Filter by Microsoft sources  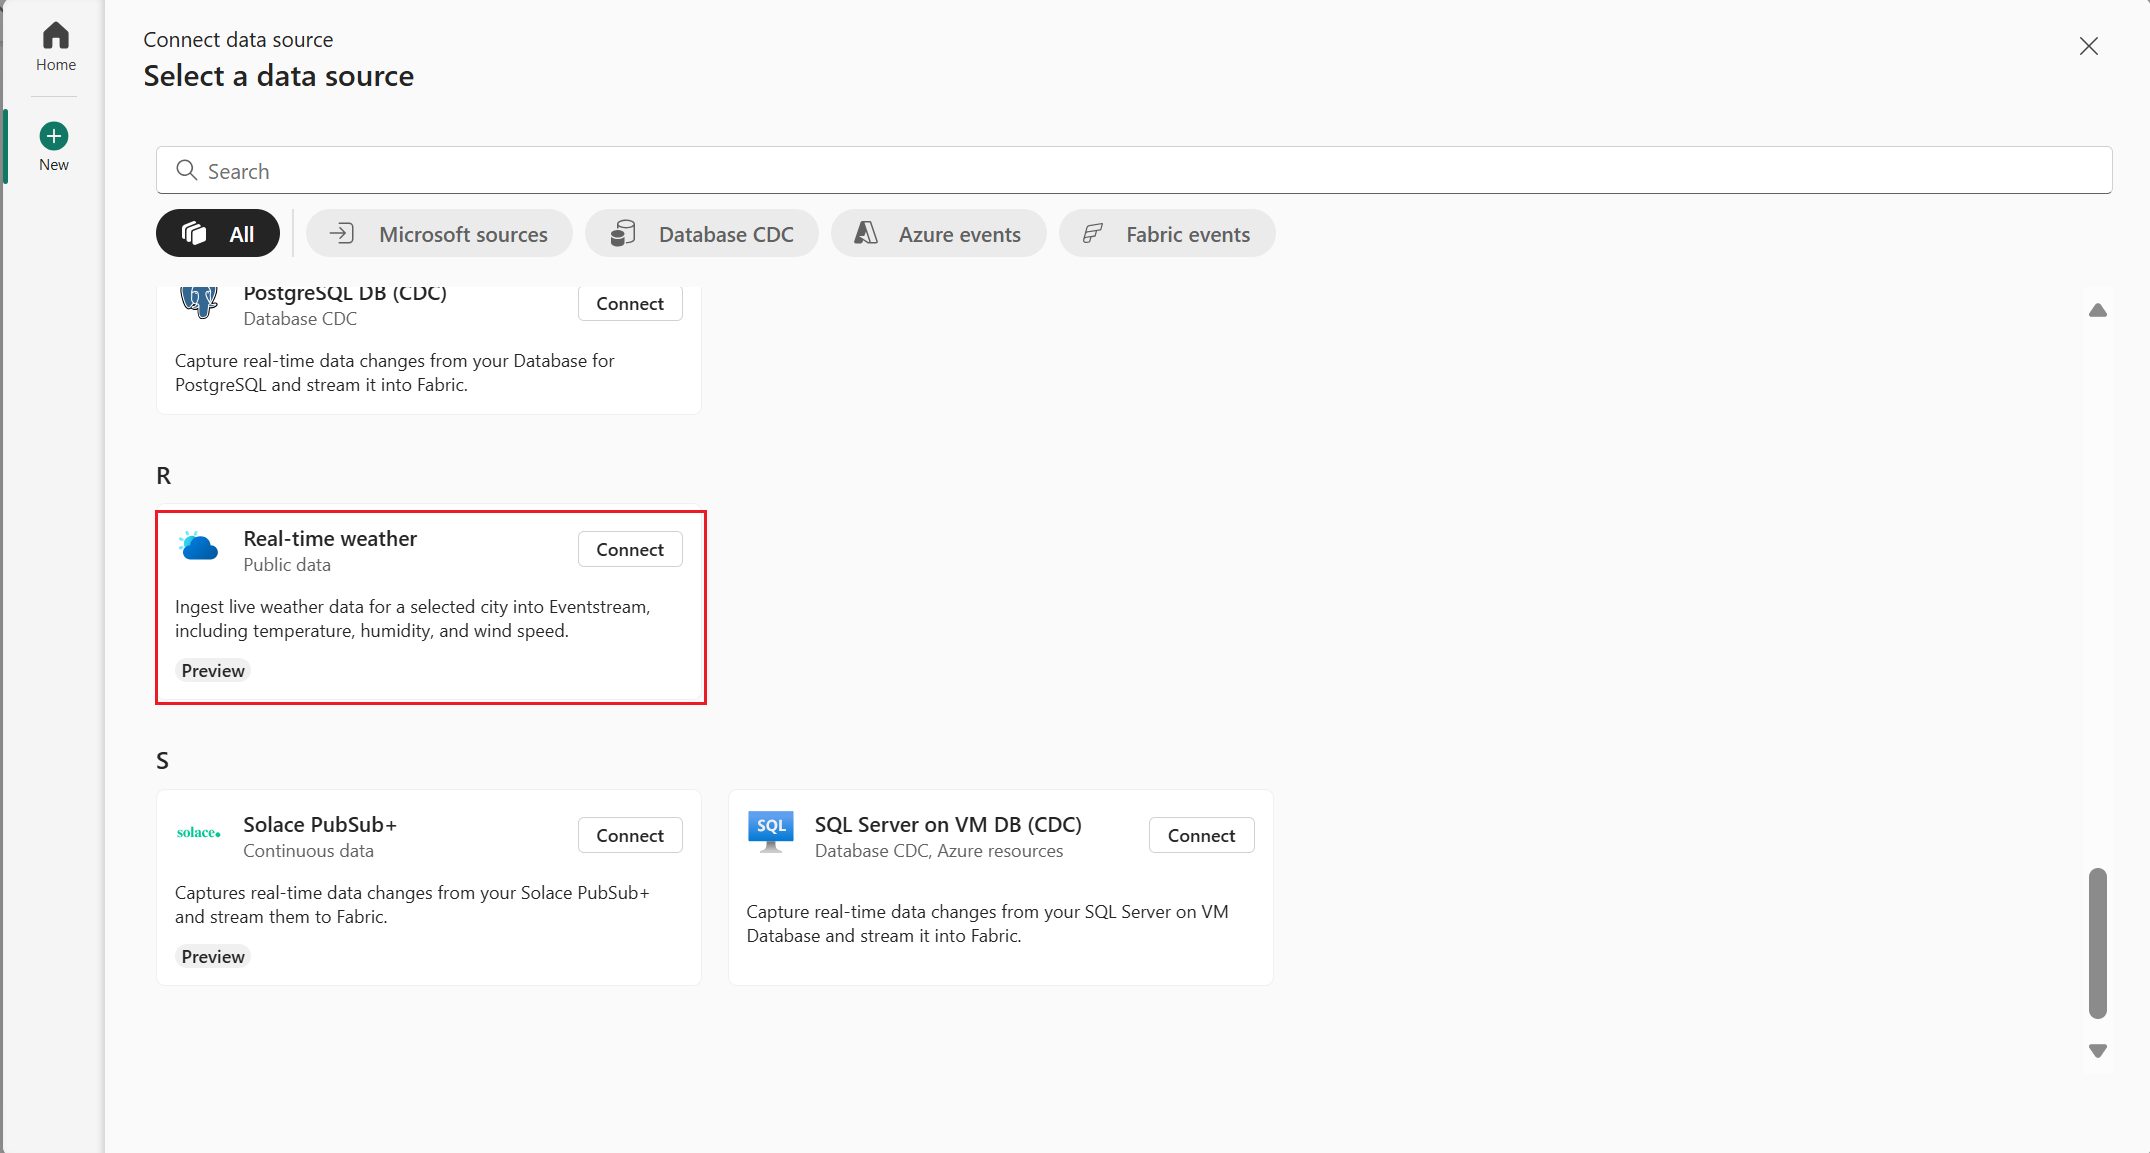[x=440, y=234]
